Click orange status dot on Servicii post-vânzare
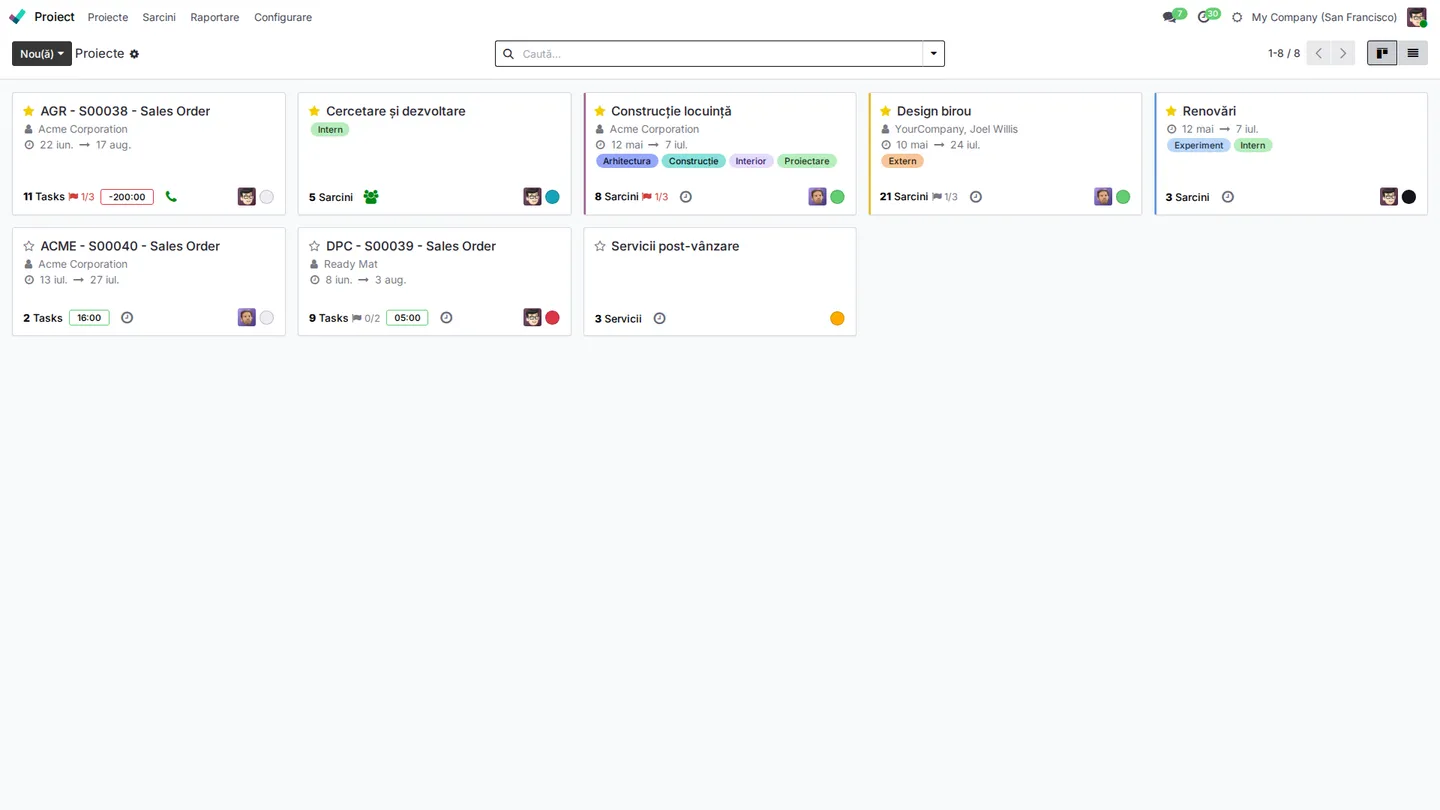This screenshot has height=810, width=1440. tap(837, 319)
